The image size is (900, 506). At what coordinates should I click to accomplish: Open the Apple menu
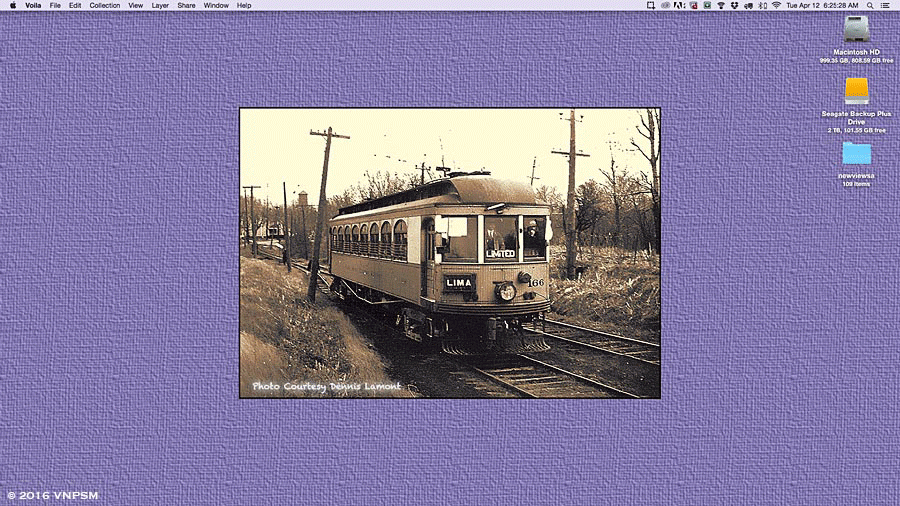coord(13,5)
